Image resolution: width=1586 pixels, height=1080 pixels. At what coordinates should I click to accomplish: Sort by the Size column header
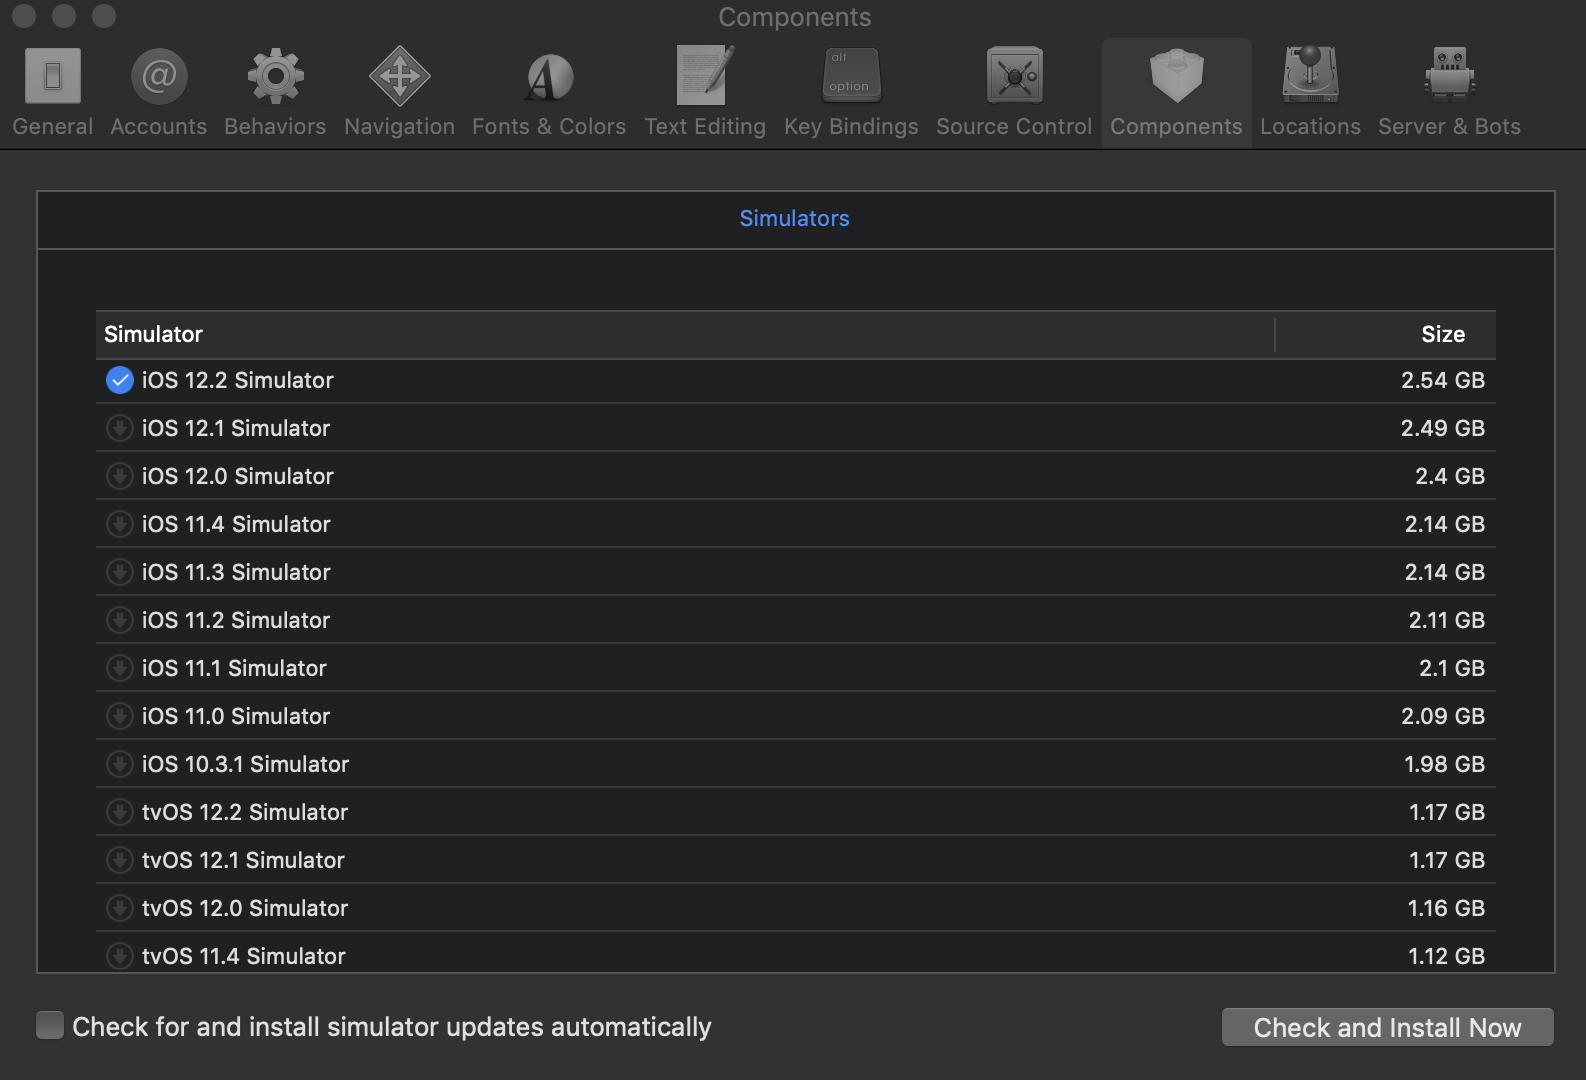click(x=1386, y=334)
